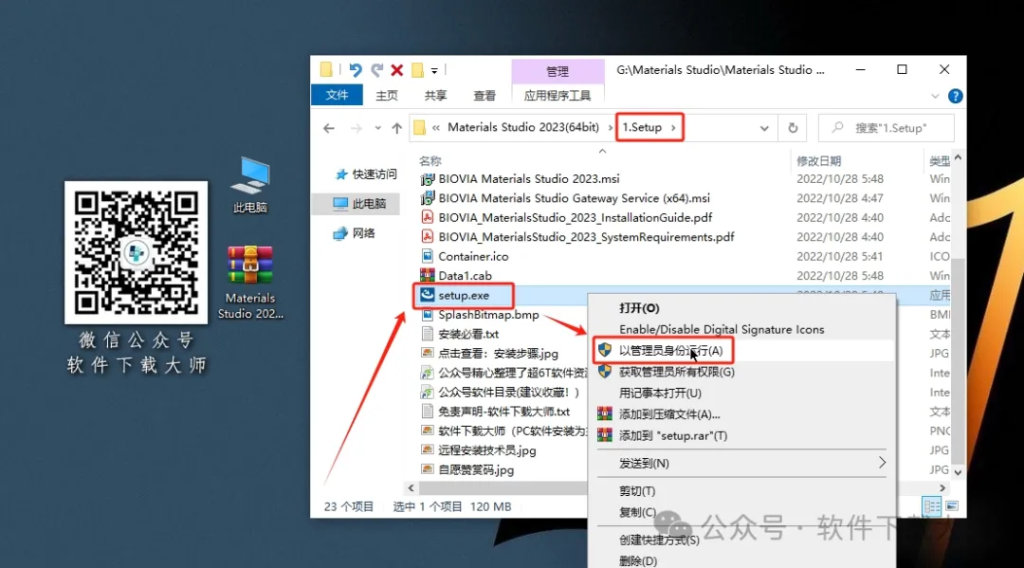Click the 1.Setup breadcrumb segment
The height and width of the screenshot is (568, 1024).
tap(642, 127)
